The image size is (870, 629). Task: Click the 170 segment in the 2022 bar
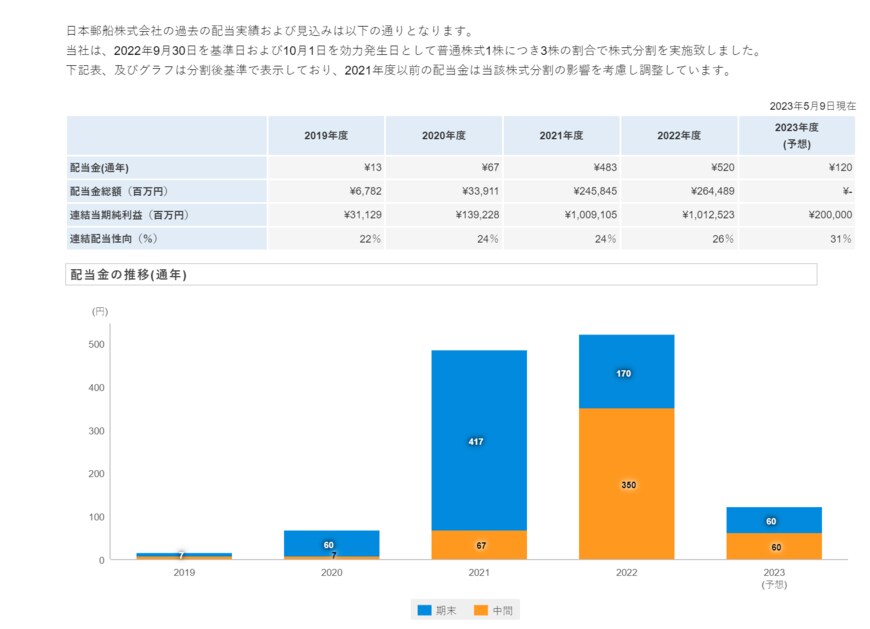[x=624, y=374]
